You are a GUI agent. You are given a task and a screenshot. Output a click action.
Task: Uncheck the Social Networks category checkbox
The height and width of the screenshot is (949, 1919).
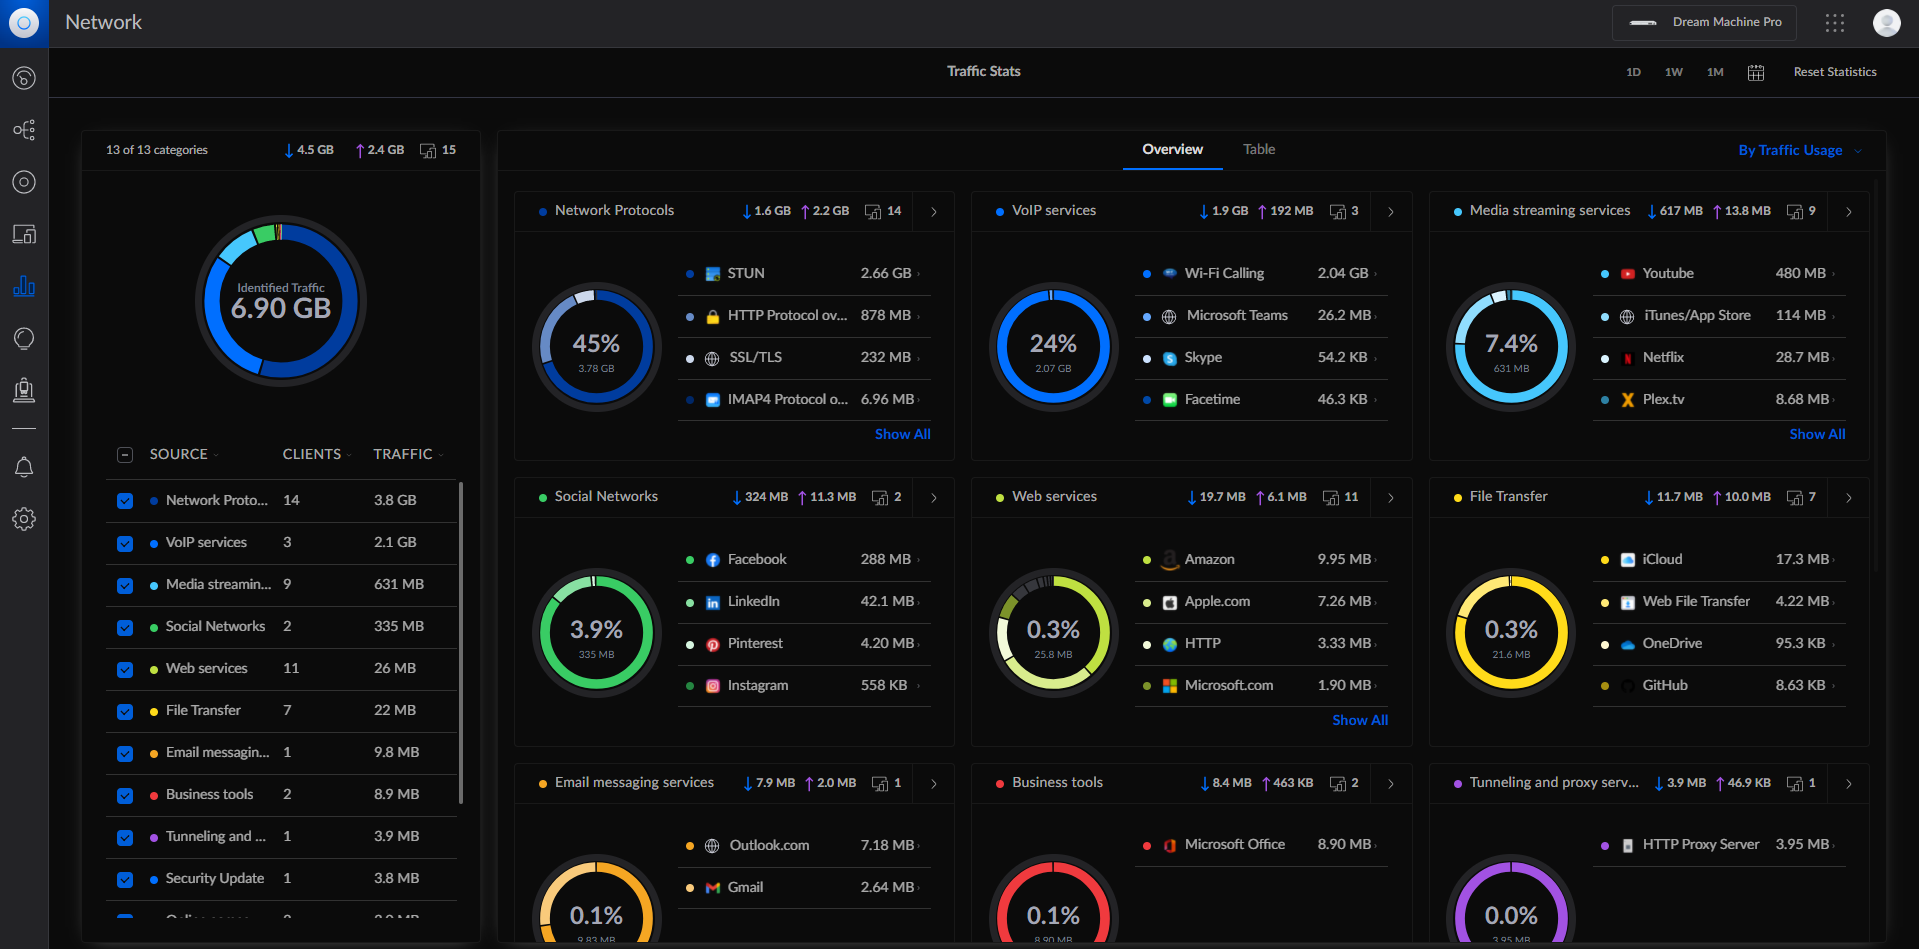pyautogui.click(x=125, y=627)
